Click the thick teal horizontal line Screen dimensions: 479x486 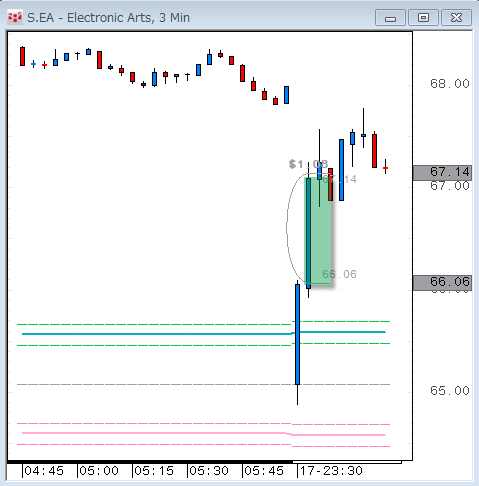pyautogui.click(x=203, y=333)
